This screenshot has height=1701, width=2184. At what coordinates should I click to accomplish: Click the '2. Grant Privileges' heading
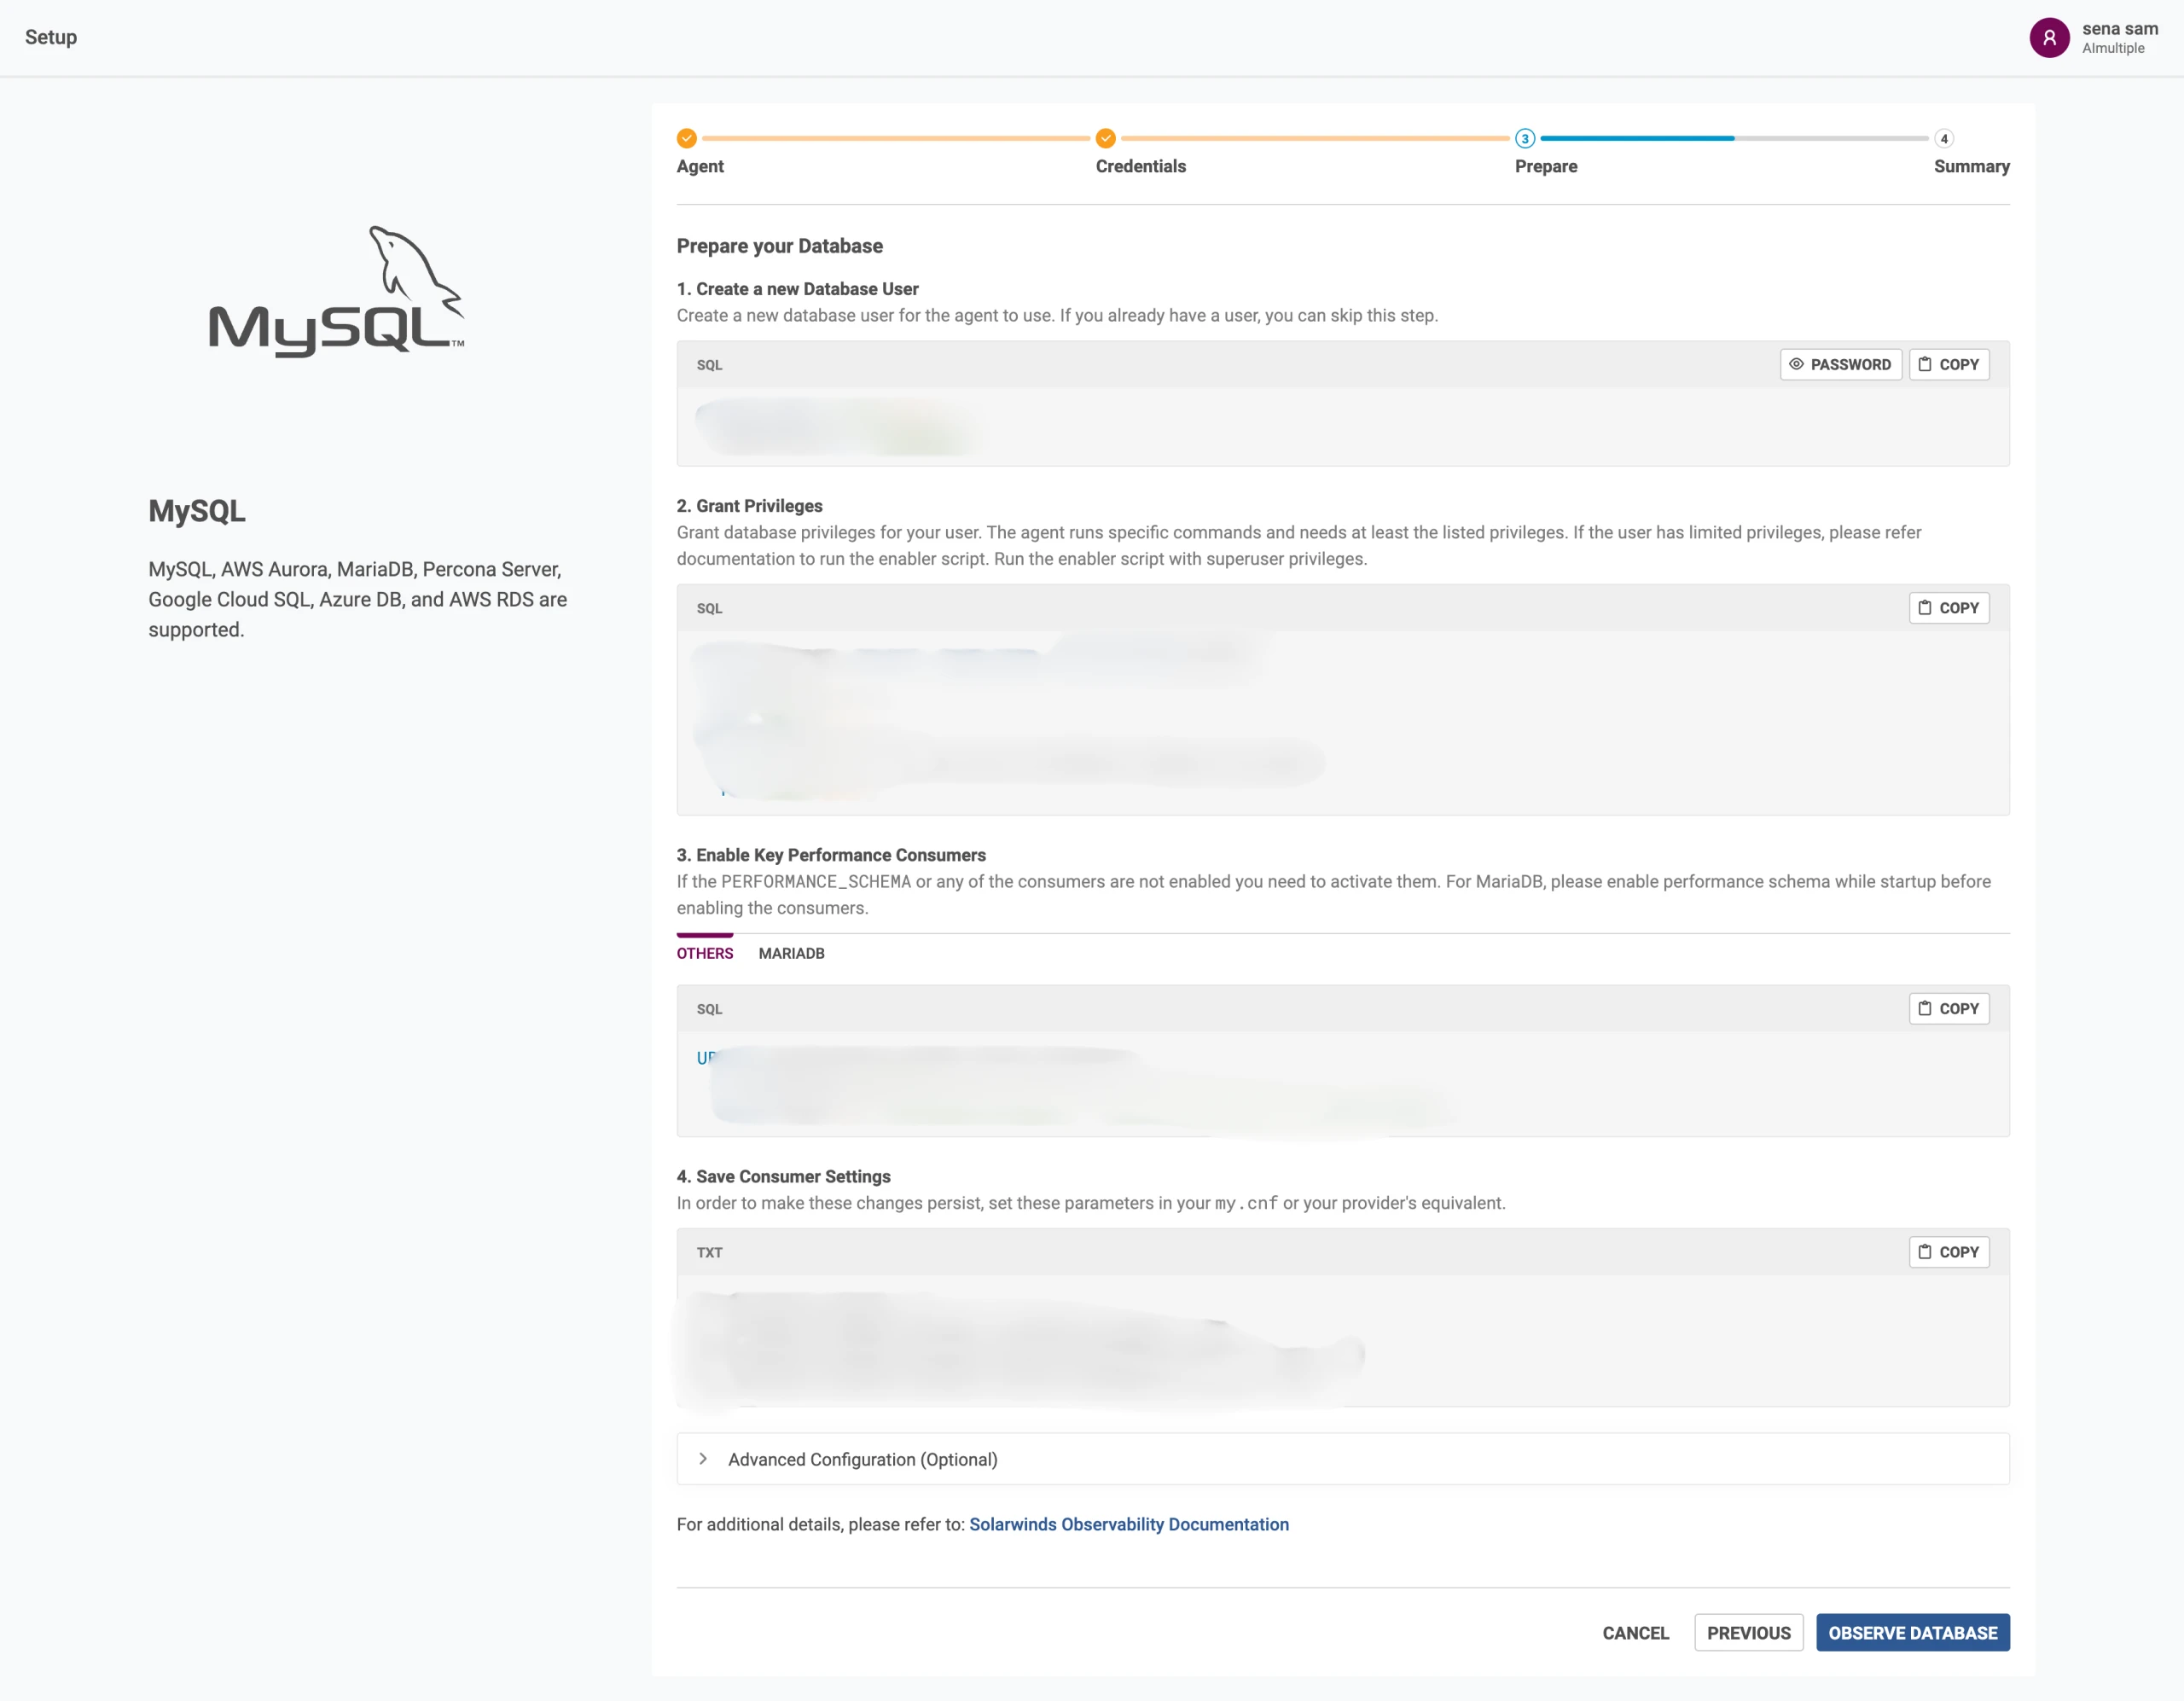point(750,506)
